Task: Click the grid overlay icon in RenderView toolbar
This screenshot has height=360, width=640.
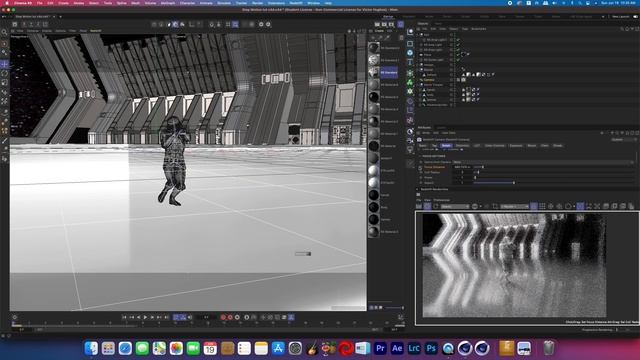Action: click(x=542, y=207)
